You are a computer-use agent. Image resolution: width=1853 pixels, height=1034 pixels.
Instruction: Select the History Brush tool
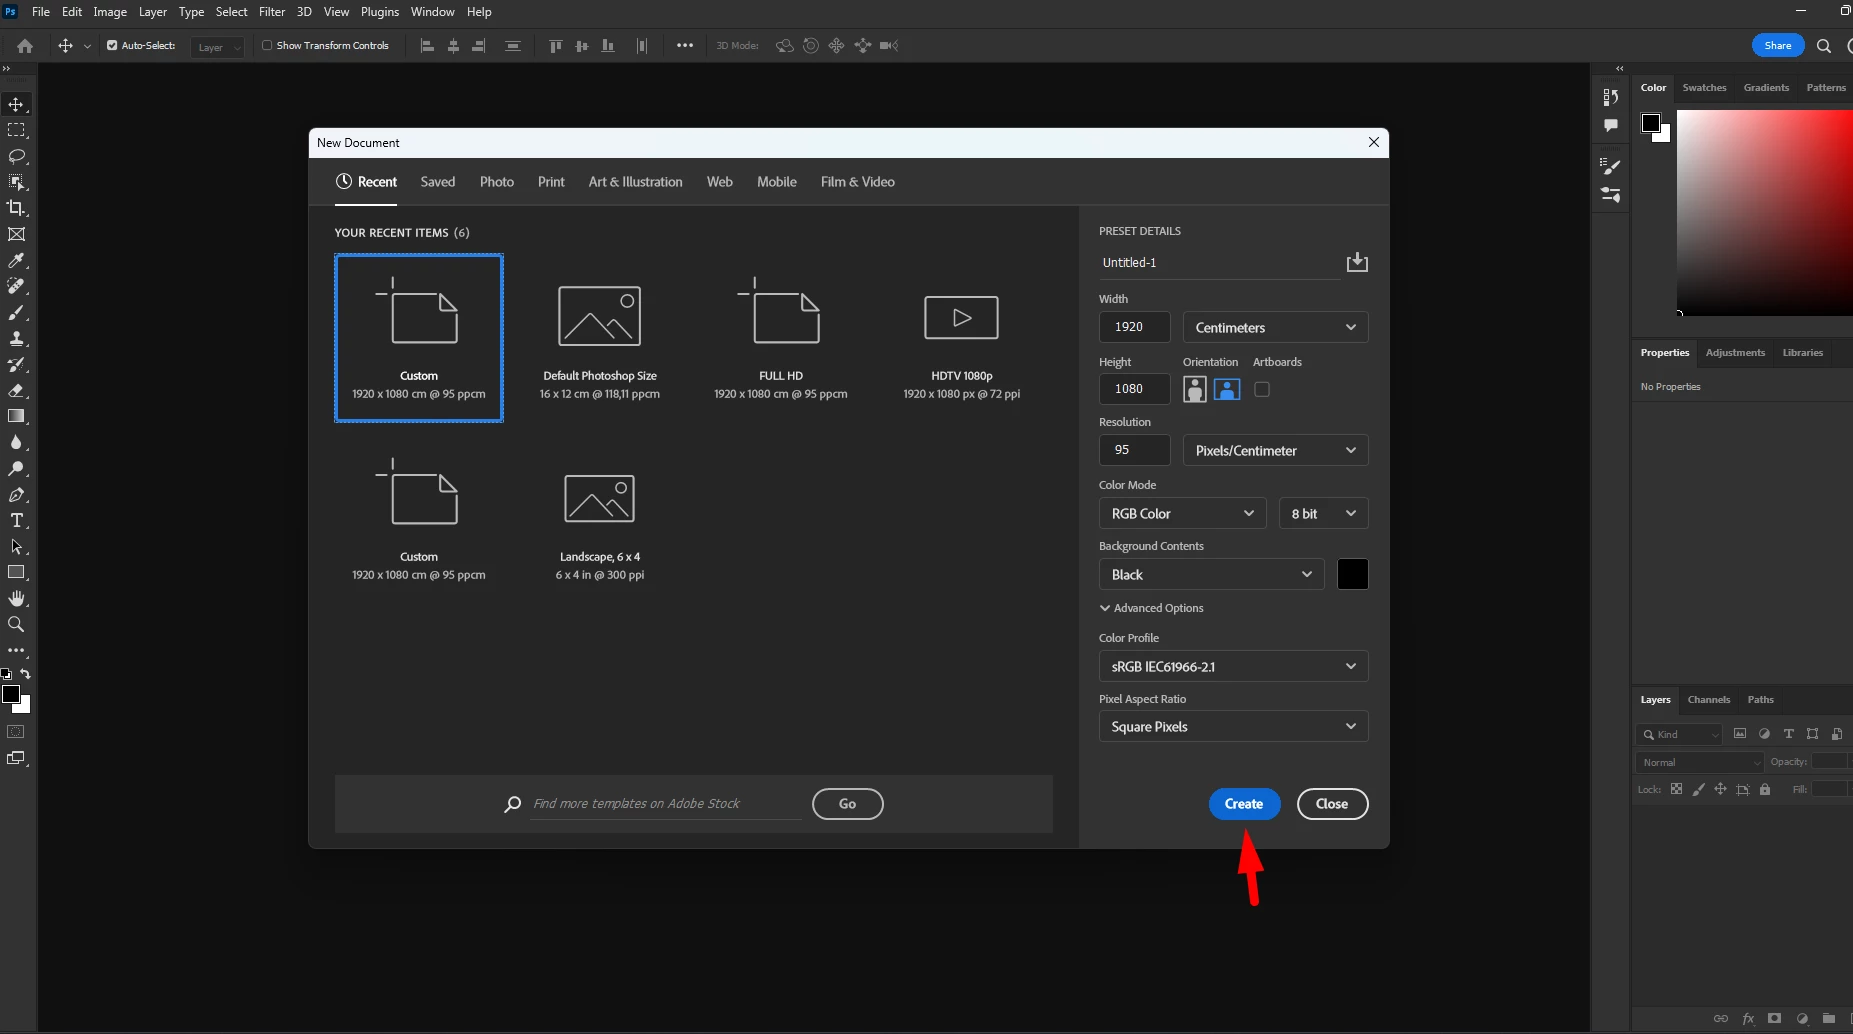coord(16,365)
